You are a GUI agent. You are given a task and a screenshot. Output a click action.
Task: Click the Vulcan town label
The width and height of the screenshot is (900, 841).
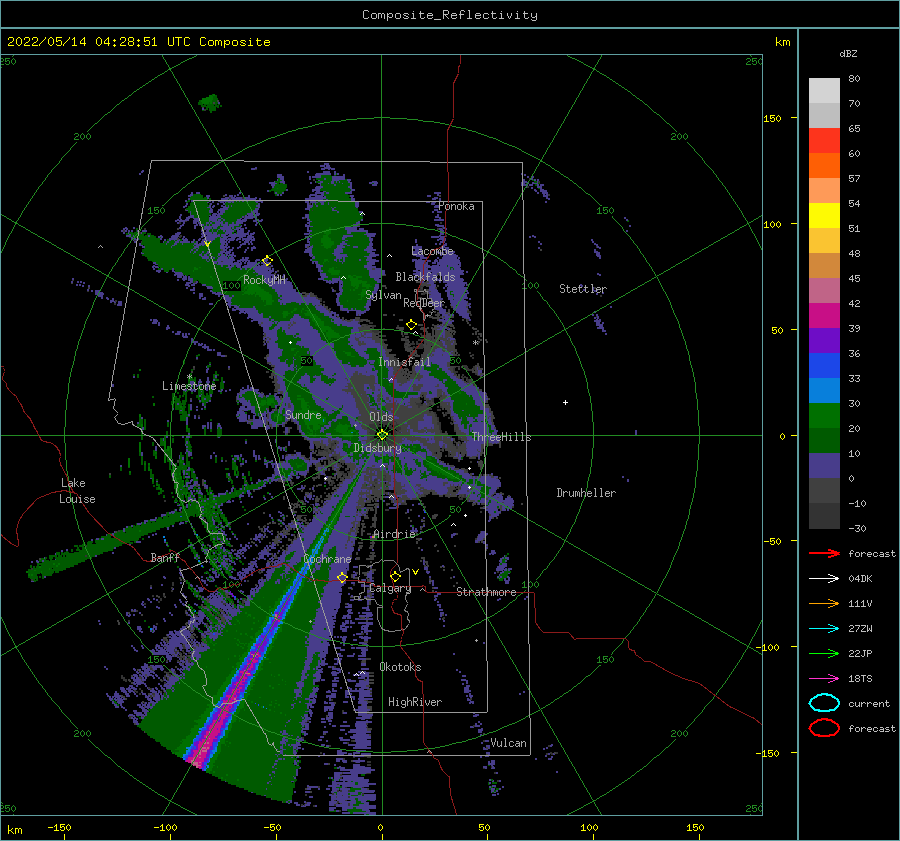(x=508, y=743)
